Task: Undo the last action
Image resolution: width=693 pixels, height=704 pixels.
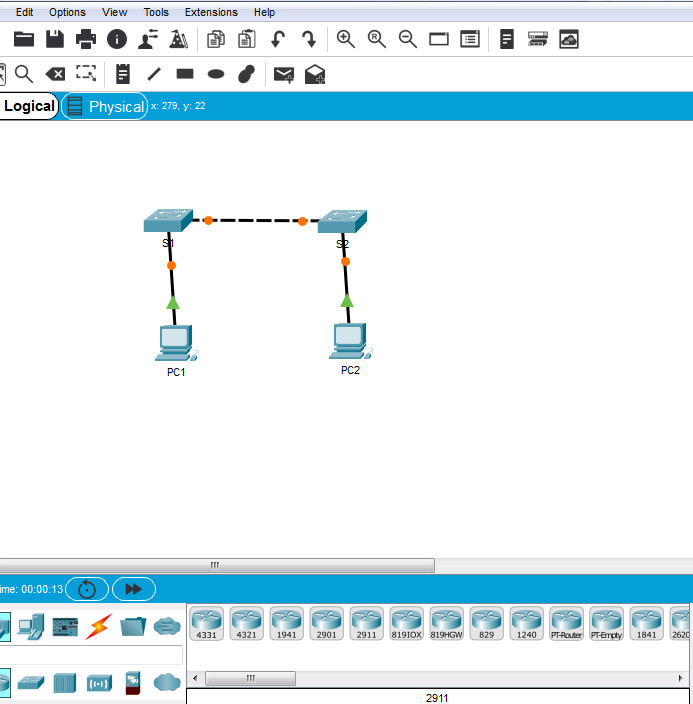Action: [278, 39]
